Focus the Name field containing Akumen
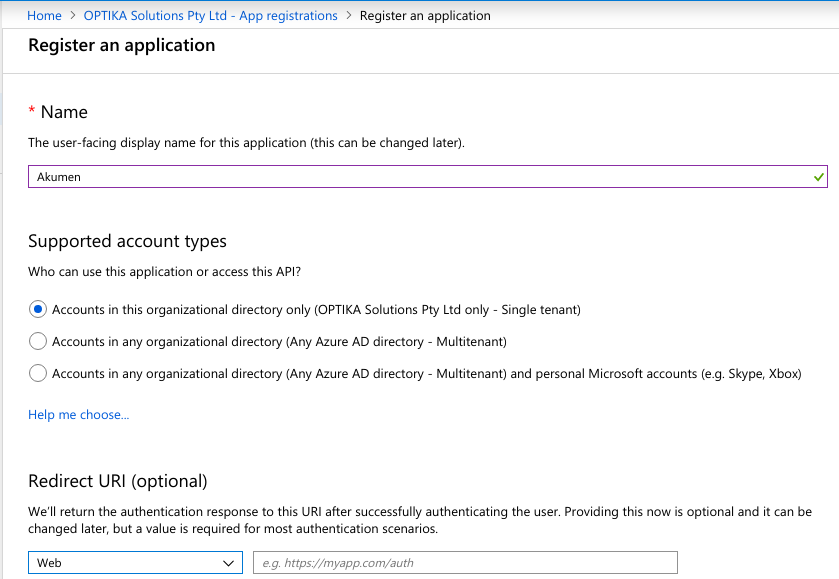 [x=420, y=177]
